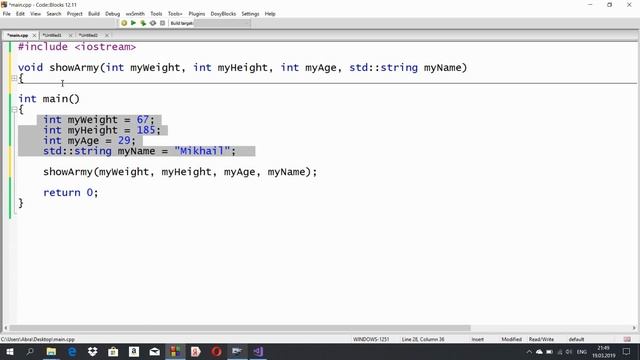The width and height of the screenshot is (640, 360).
Task: Open the File menu
Action: (x=7, y=14)
